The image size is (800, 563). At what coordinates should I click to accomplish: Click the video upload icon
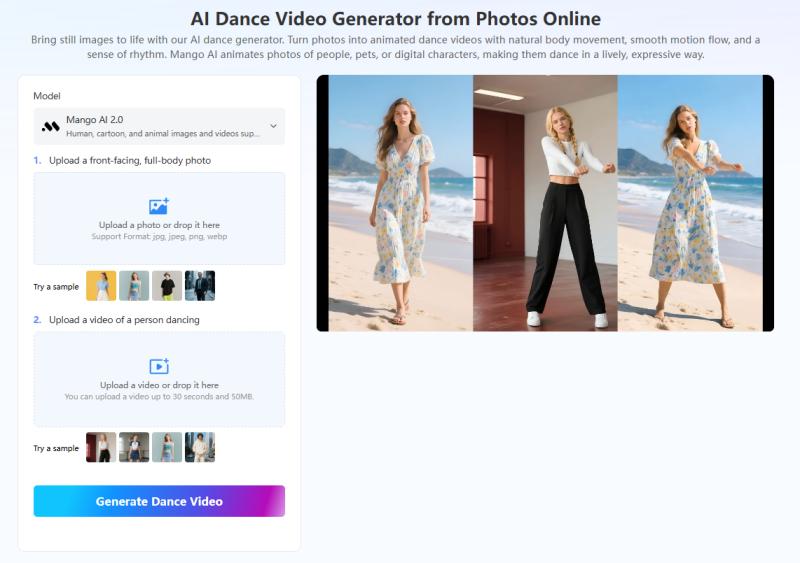coord(159,367)
